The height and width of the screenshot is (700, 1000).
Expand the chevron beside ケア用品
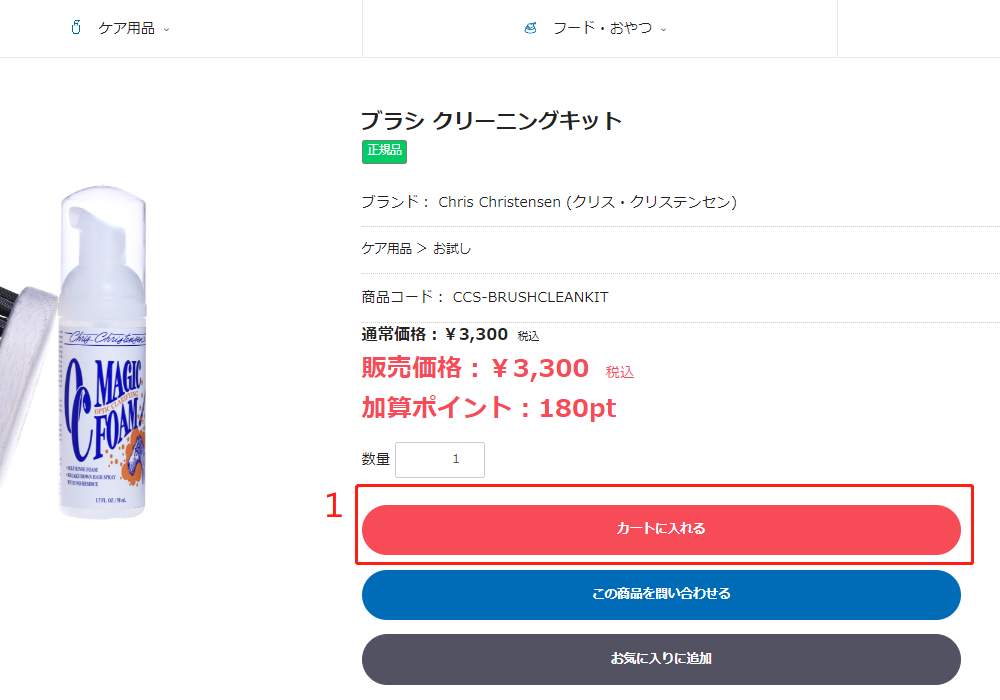click(x=166, y=29)
